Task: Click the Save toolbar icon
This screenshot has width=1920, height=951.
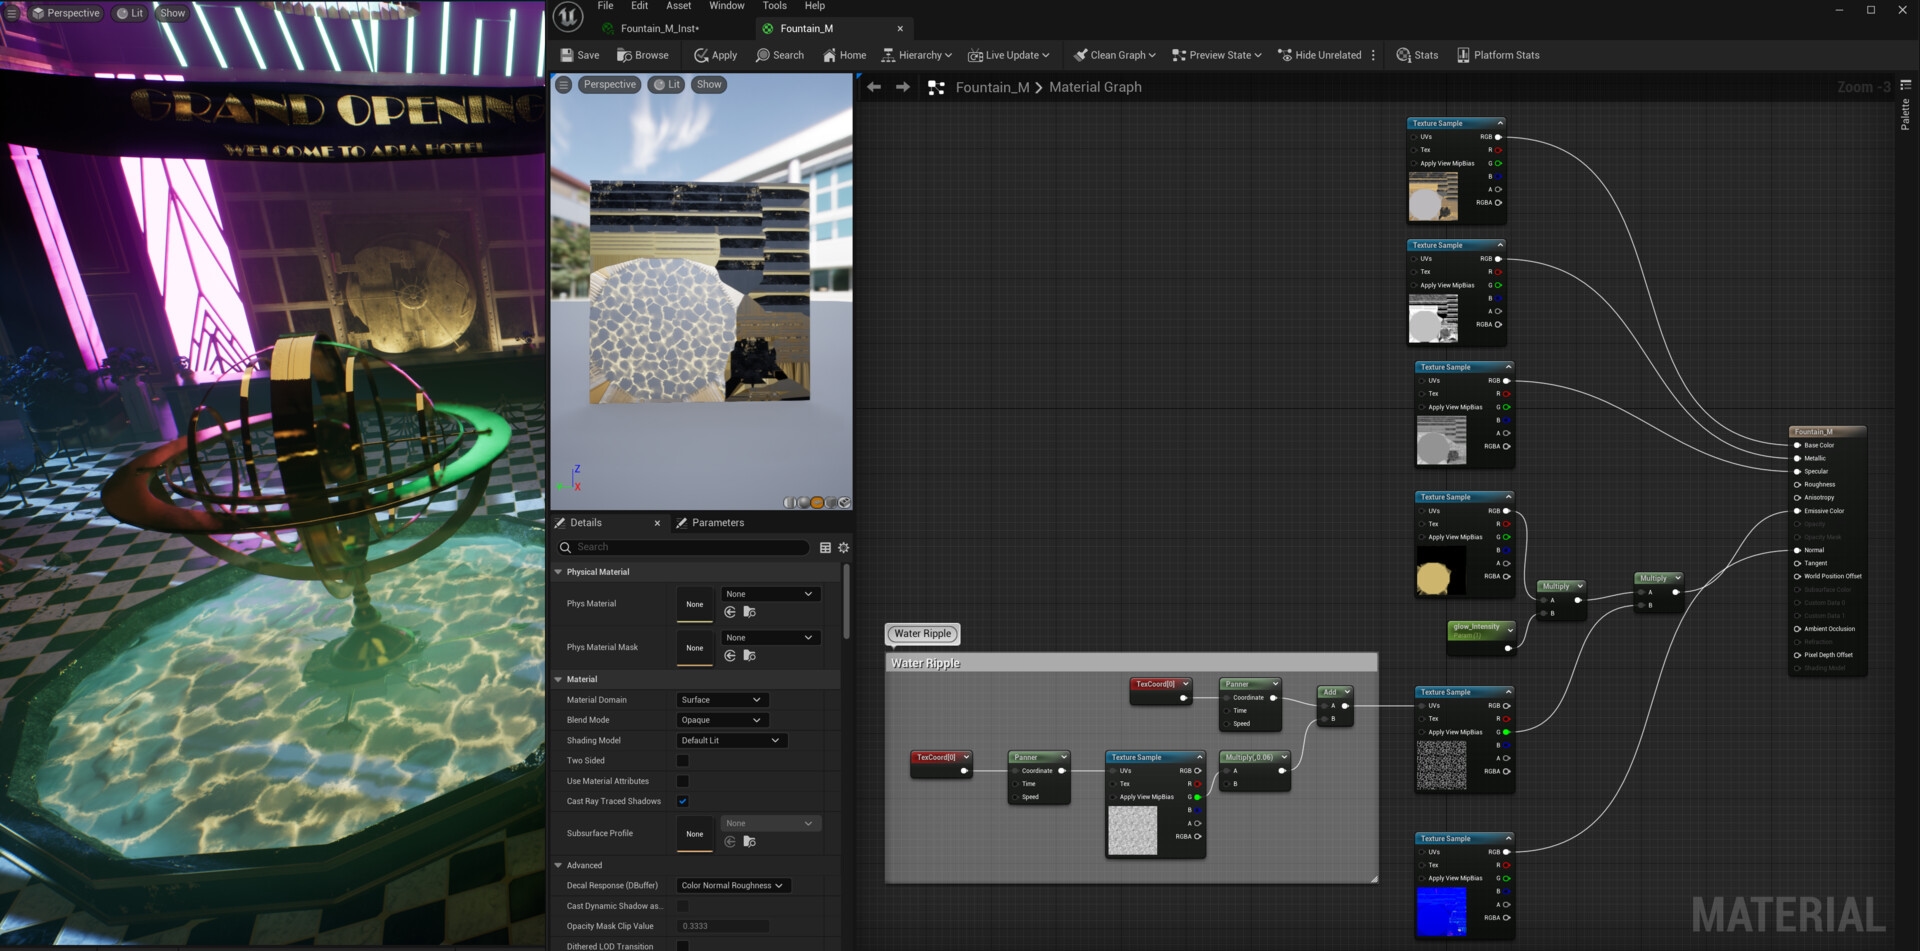Action: click(580, 55)
